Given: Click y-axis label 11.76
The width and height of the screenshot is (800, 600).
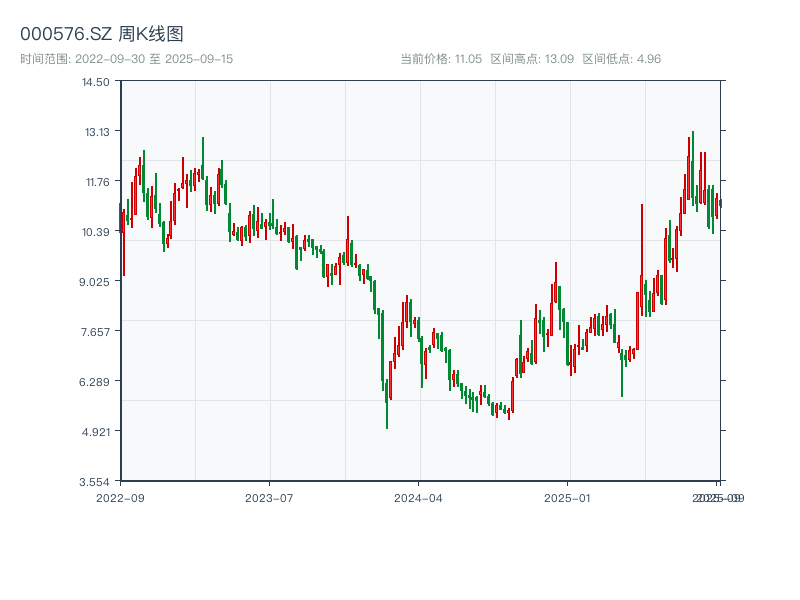Looking at the screenshot, I should [x=97, y=182].
